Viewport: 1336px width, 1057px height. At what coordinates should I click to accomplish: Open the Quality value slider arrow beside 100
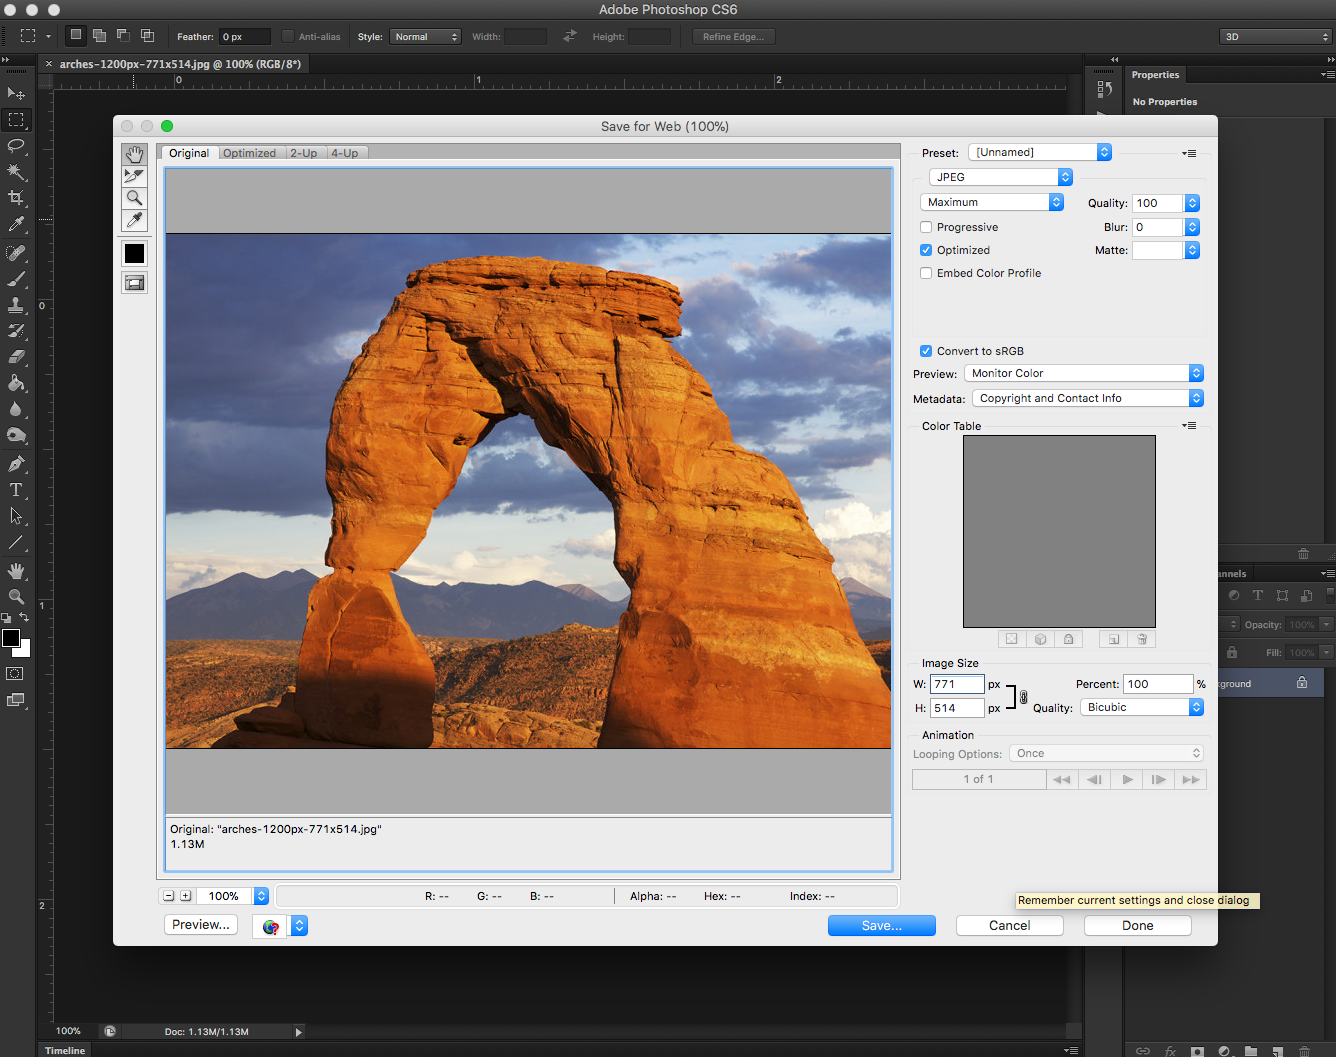coord(1192,203)
